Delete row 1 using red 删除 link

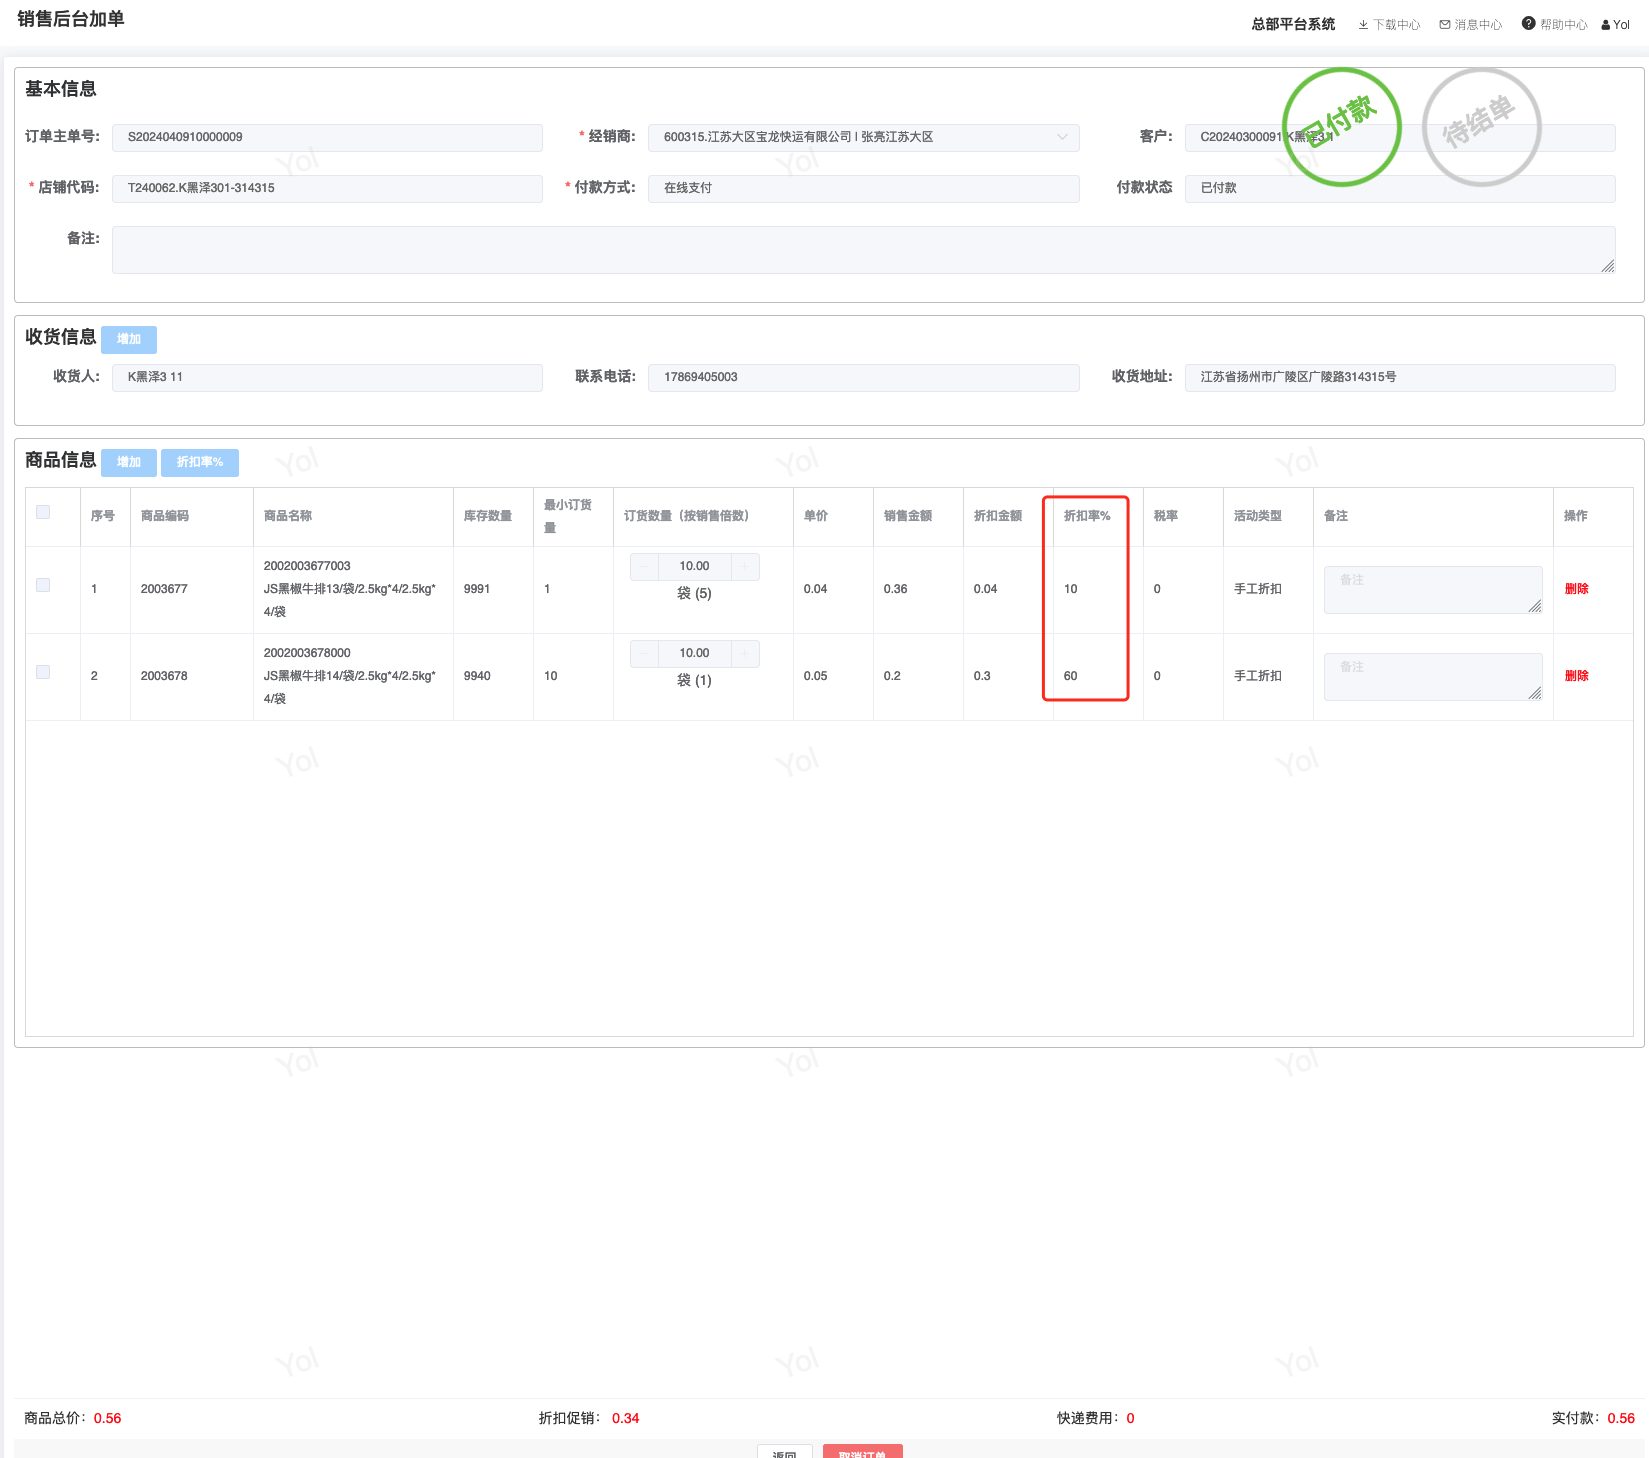1576,589
